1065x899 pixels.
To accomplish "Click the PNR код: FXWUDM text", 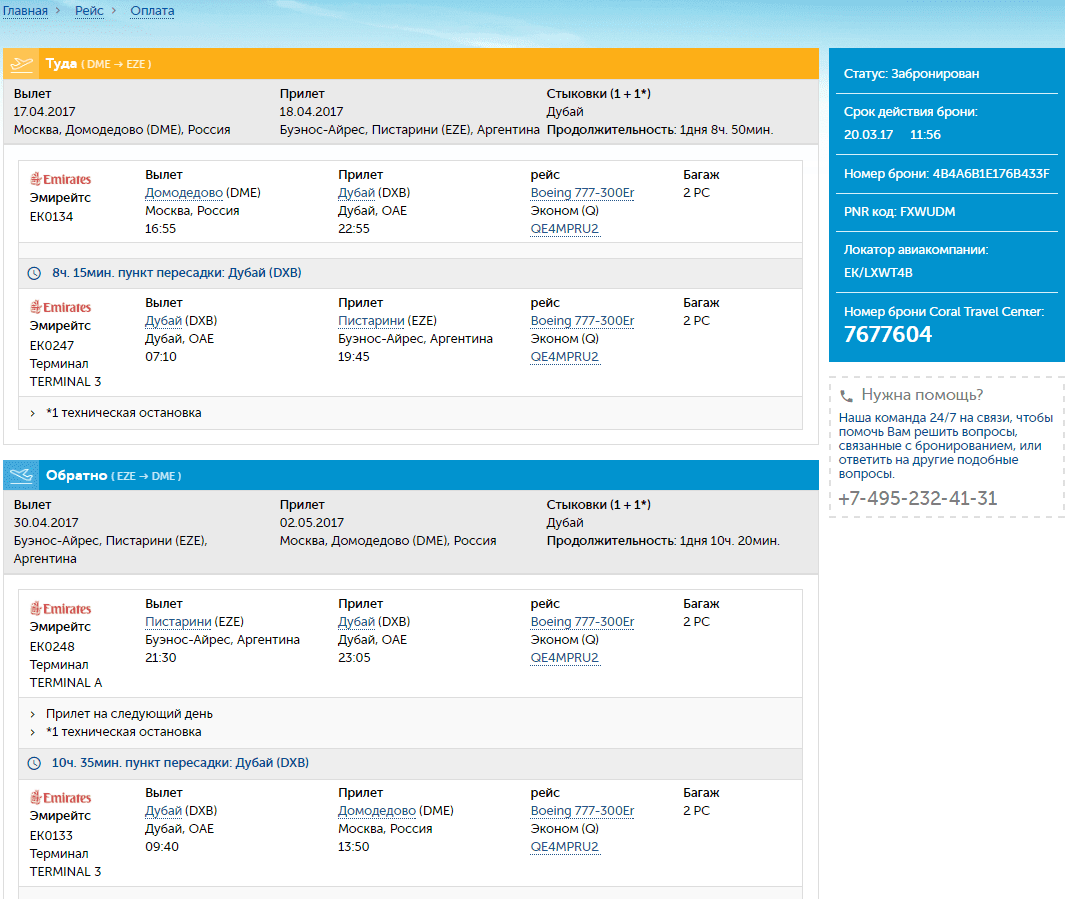I will [899, 211].
